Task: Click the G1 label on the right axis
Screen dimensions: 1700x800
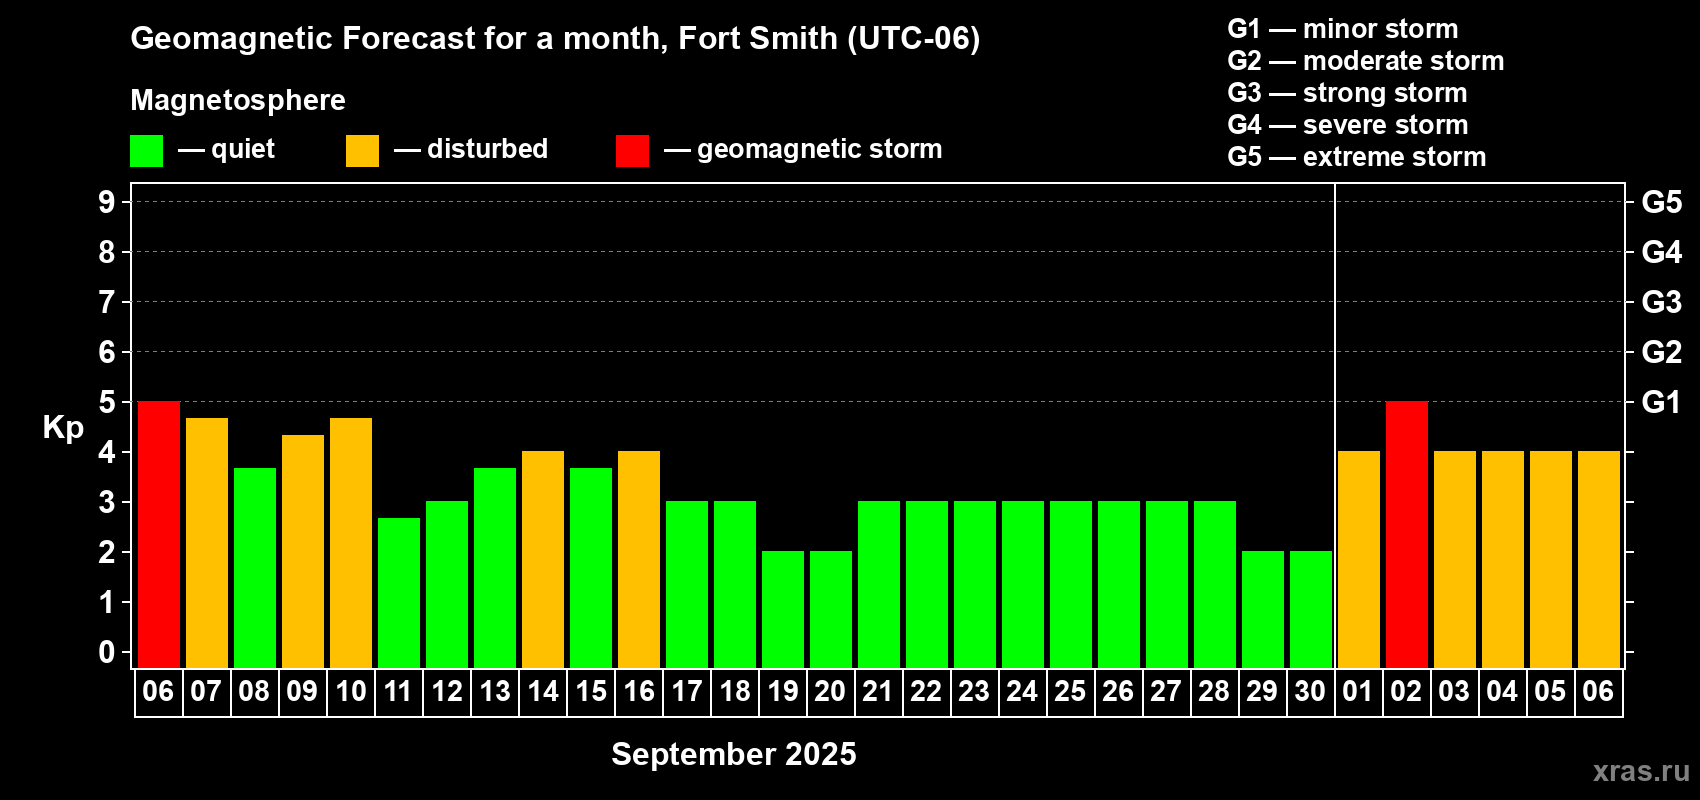Action: [1662, 402]
